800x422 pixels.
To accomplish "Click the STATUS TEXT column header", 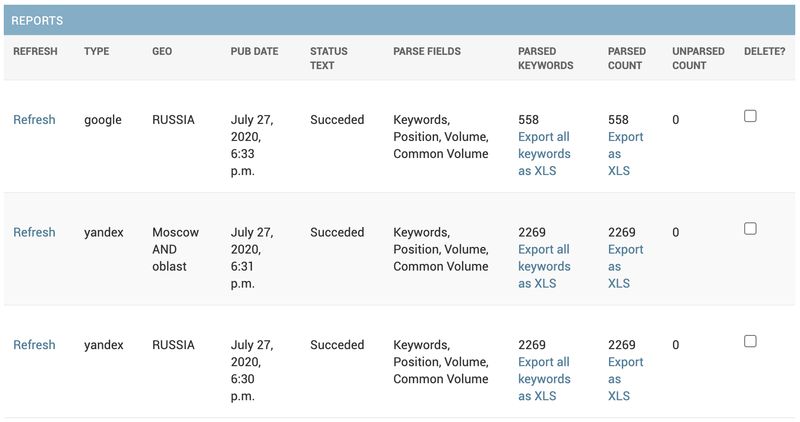I will coord(329,58).
